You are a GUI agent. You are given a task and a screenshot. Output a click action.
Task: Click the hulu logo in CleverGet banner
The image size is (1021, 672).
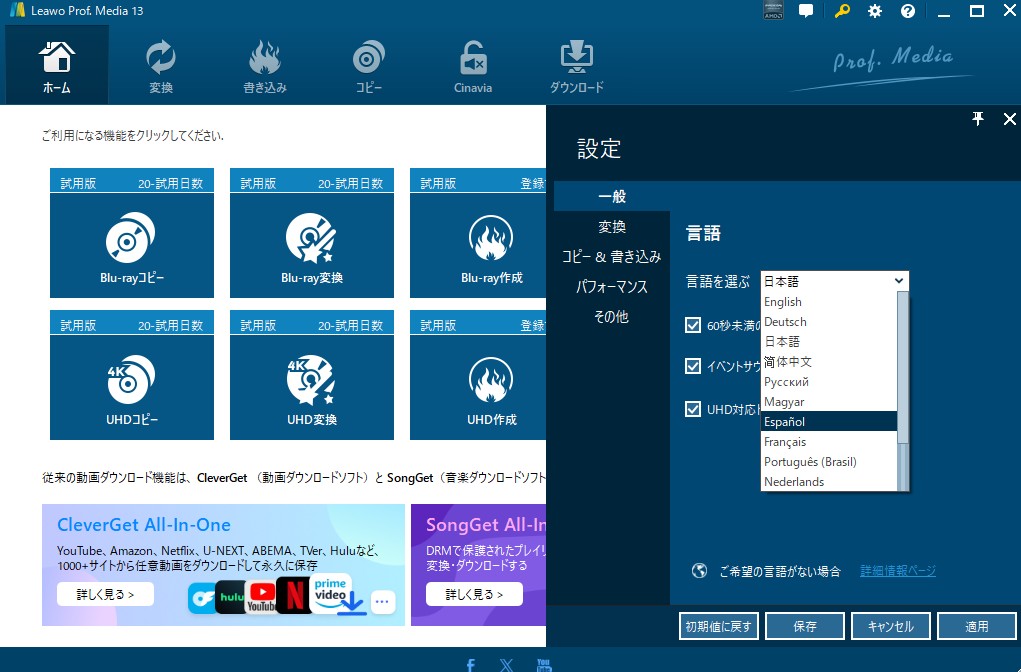[231, 596]
